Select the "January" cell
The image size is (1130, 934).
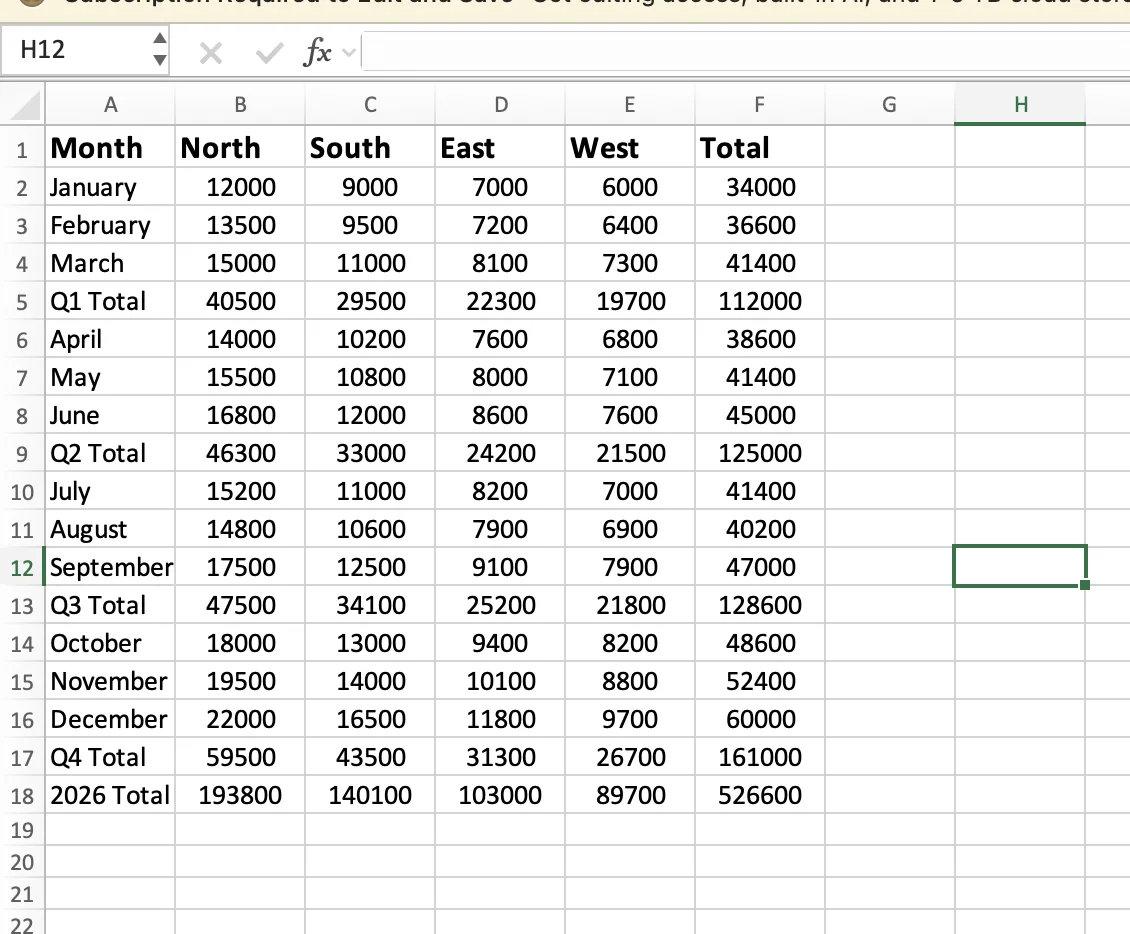click(x=110, y=187)
